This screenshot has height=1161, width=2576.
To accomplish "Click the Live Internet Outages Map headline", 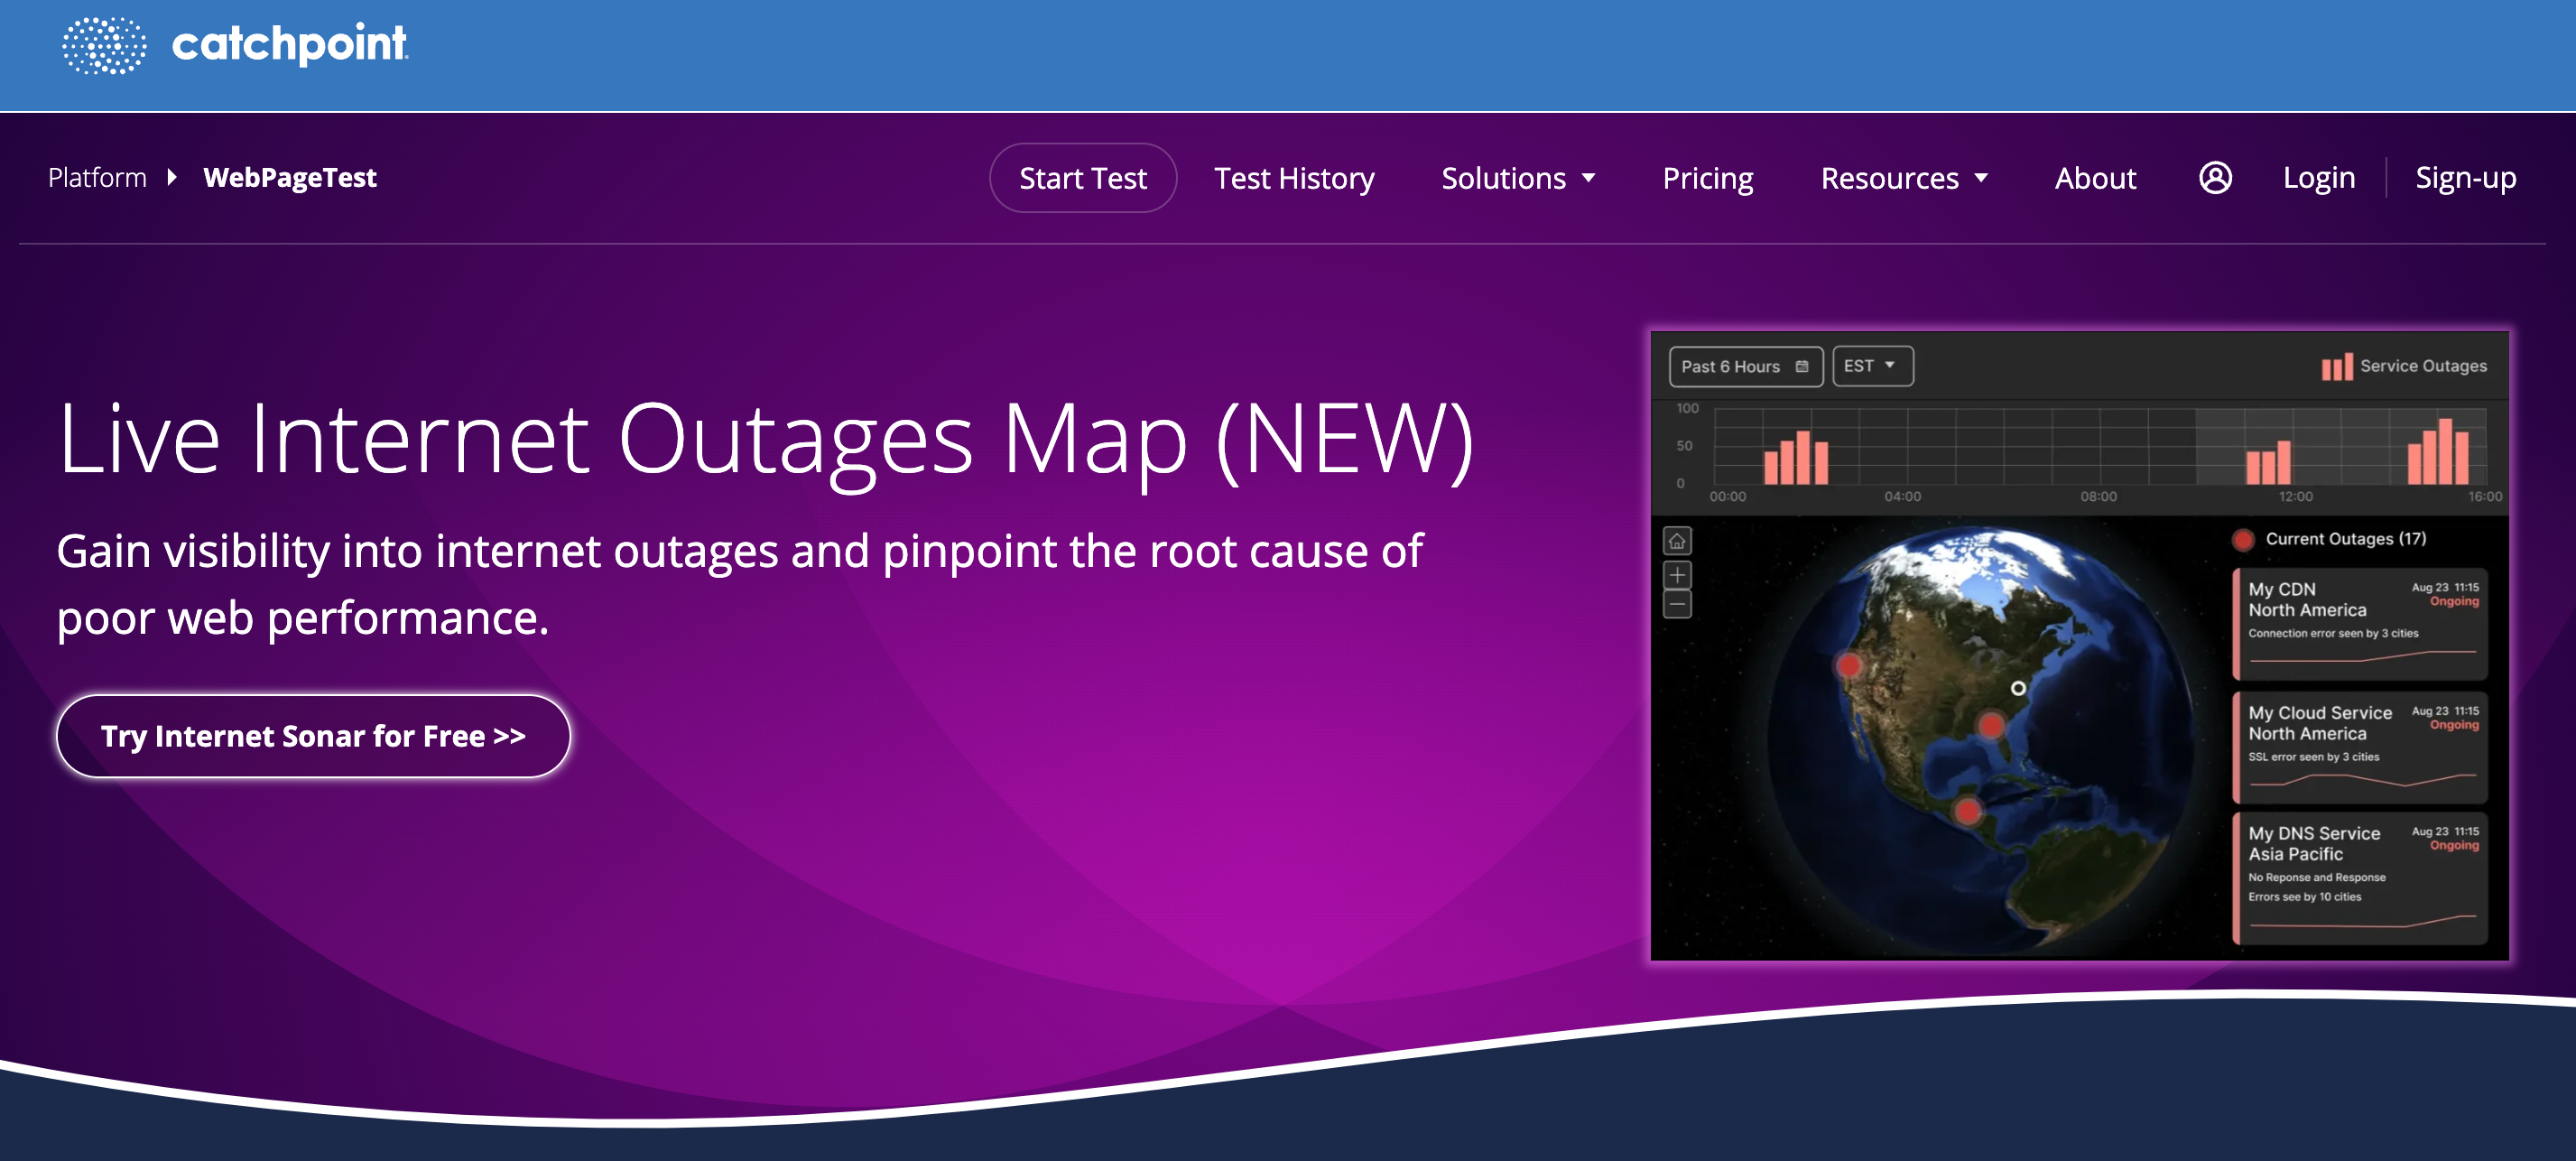I will pos(765,441).
